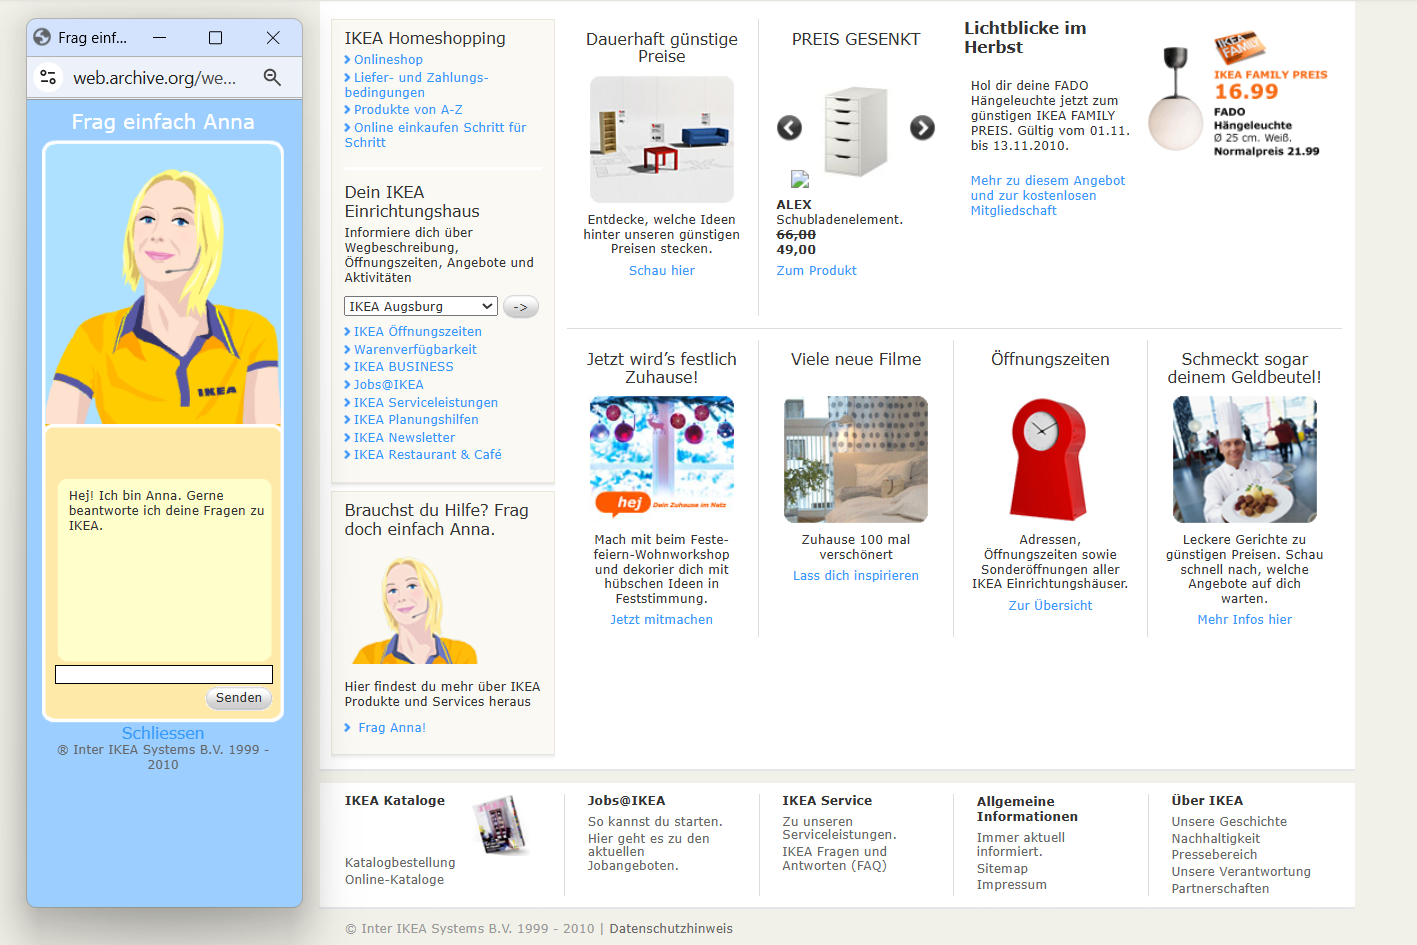Viewport: 1417px width, 945px height.
Task: Click the globe icon in the popup title bar
Action: click(x=42, y=37)
